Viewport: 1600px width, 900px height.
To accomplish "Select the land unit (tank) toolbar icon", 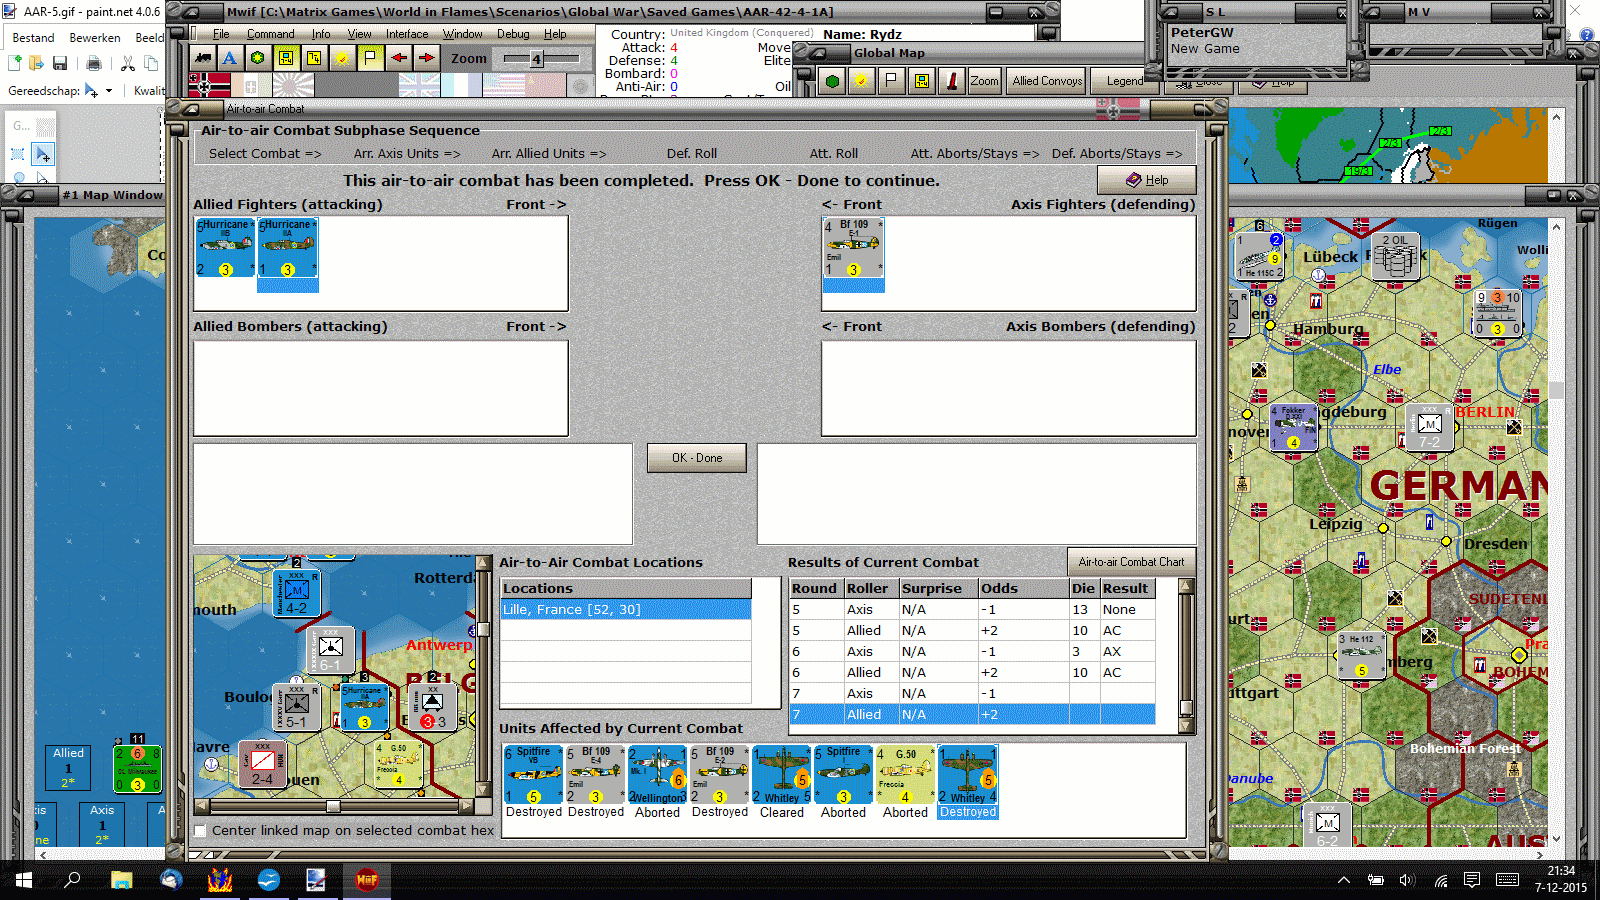I will pyautogui.click(x=203, y=58).
